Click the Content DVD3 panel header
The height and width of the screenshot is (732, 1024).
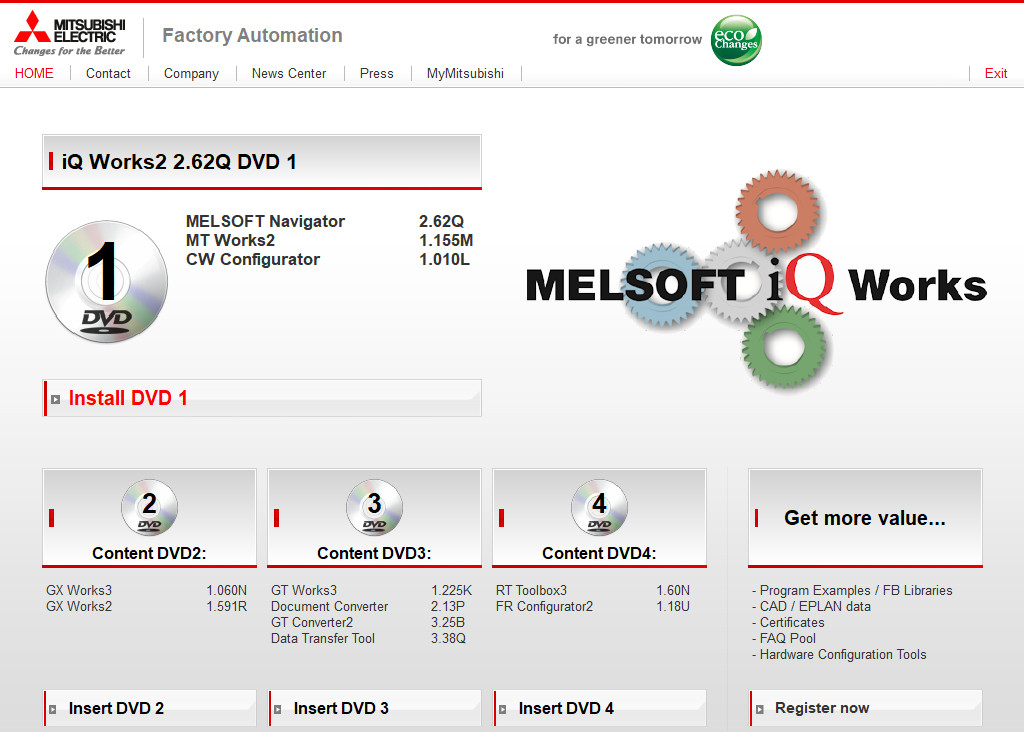click(374, 518)
